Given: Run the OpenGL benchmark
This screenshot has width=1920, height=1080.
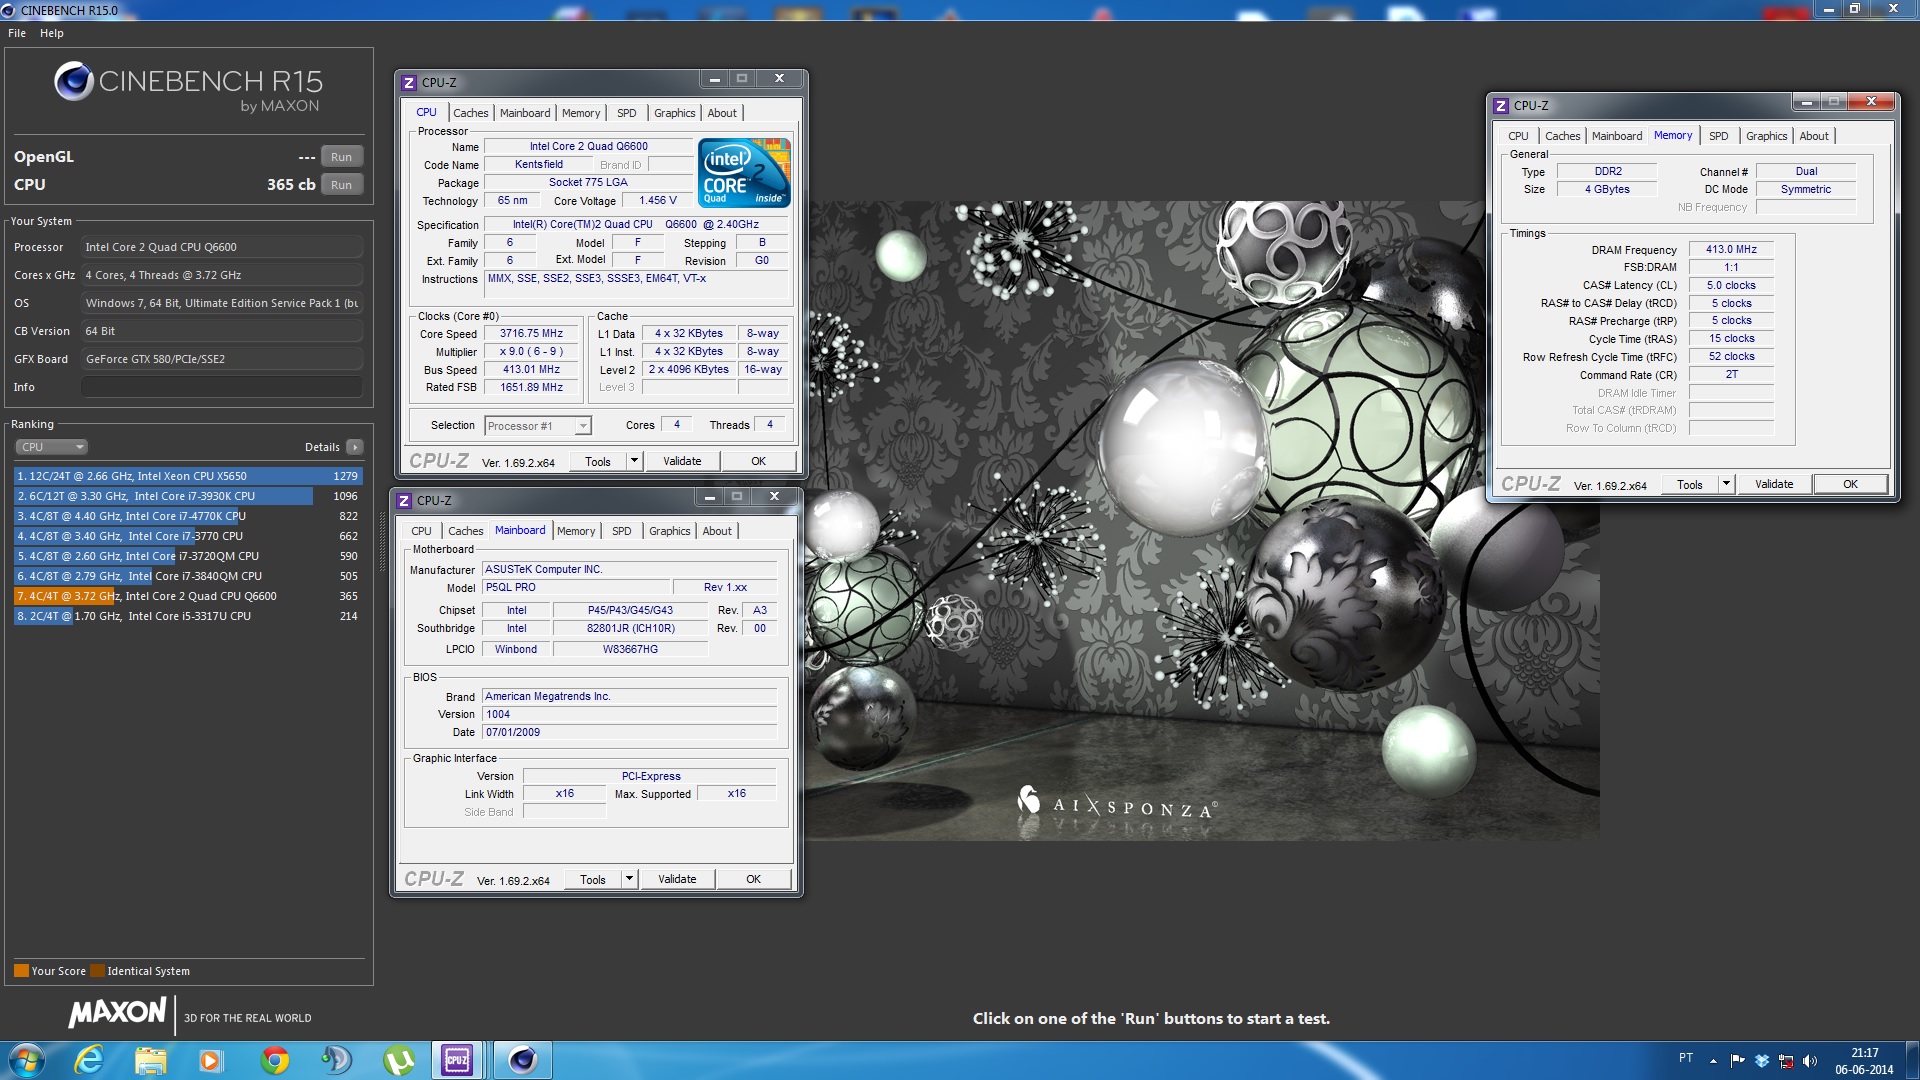Looking at the screenshot, I should point(341,157).
